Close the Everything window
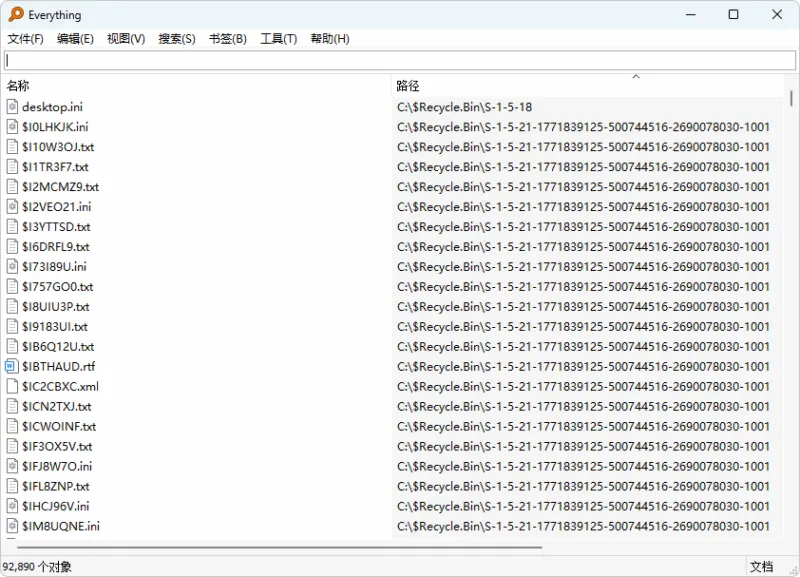This screenshot has width=800, height=577. [777, 14]
